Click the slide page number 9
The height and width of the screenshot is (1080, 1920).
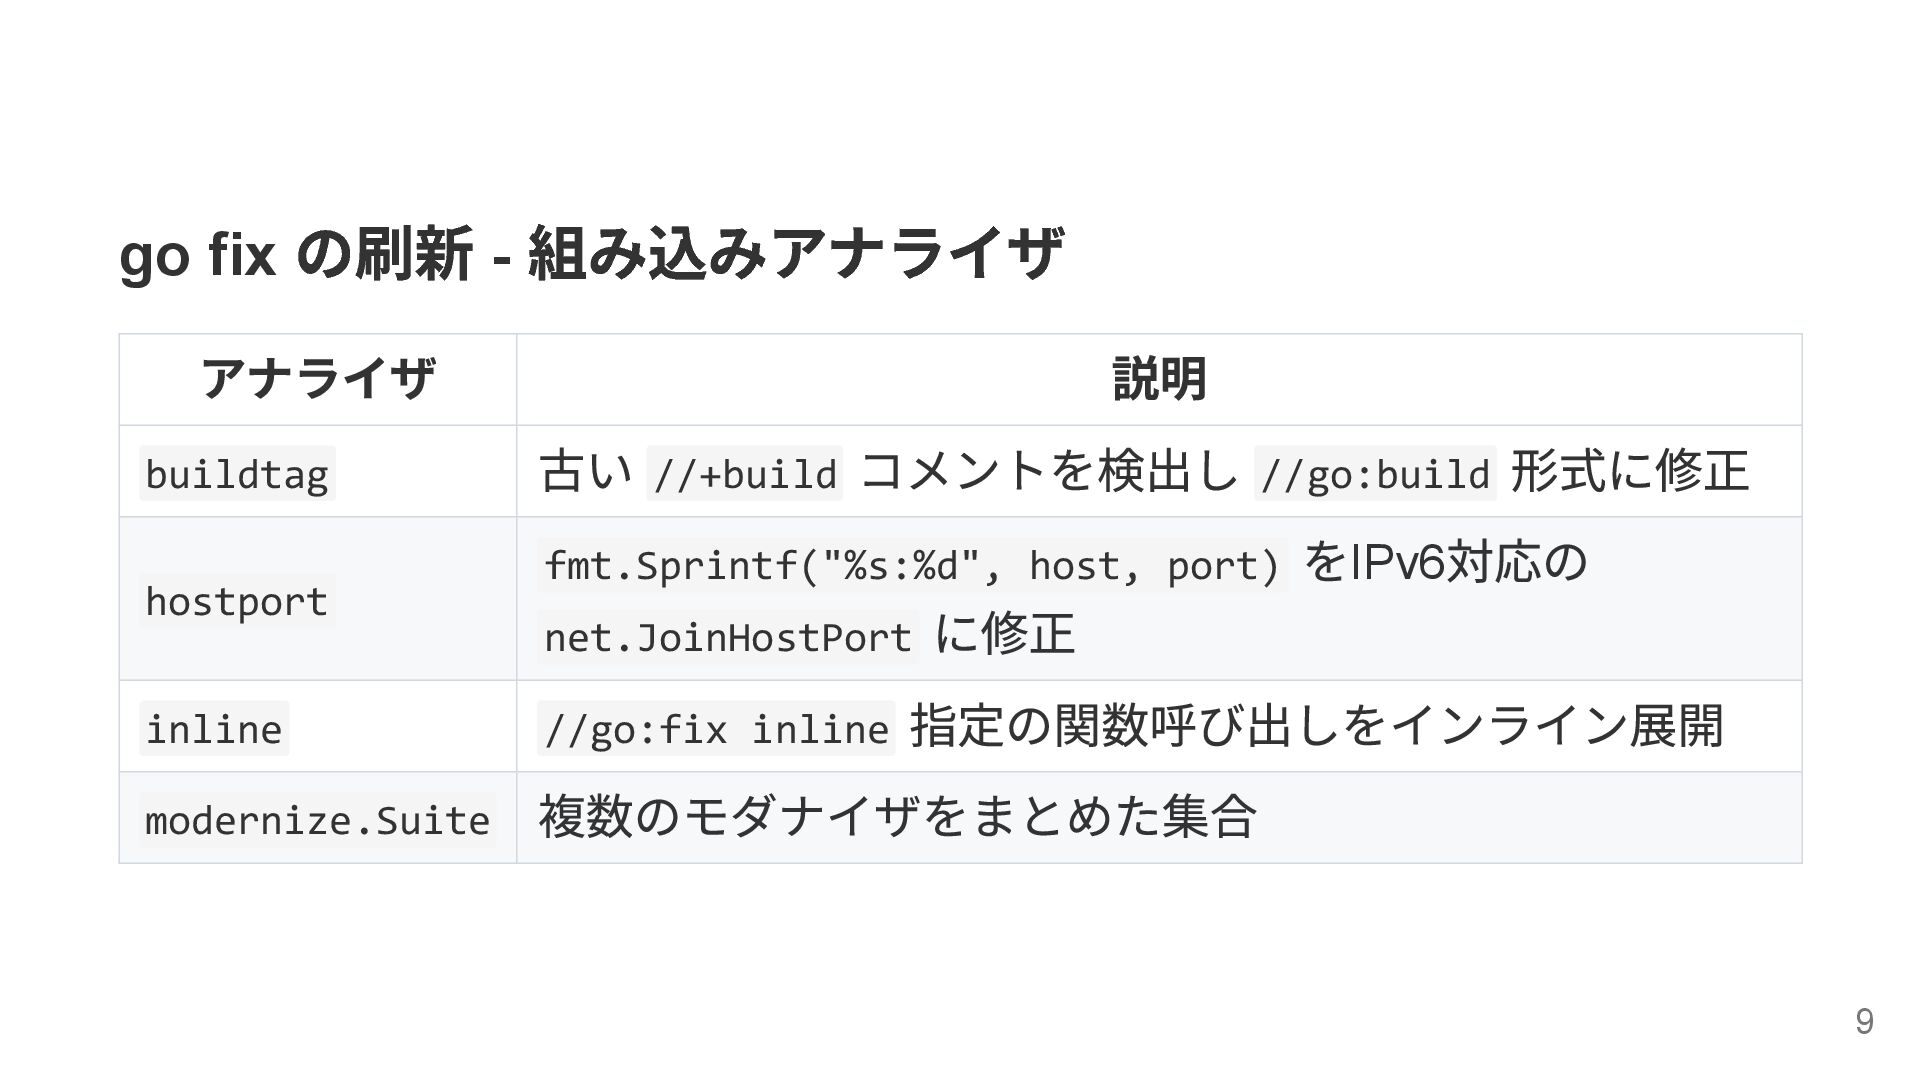[1864, 1021]
